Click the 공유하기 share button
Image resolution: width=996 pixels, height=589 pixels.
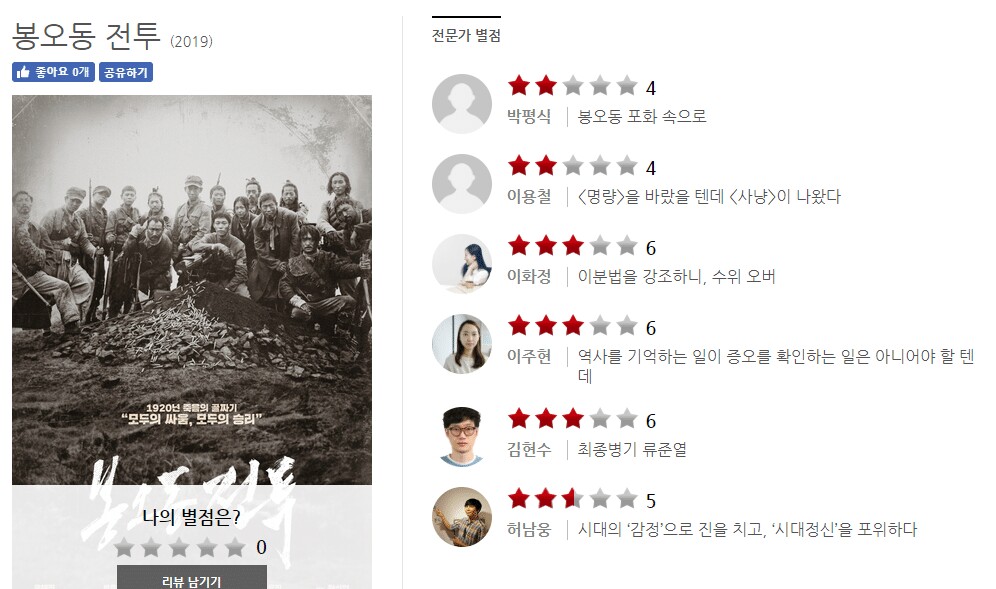tap(126, 72)
